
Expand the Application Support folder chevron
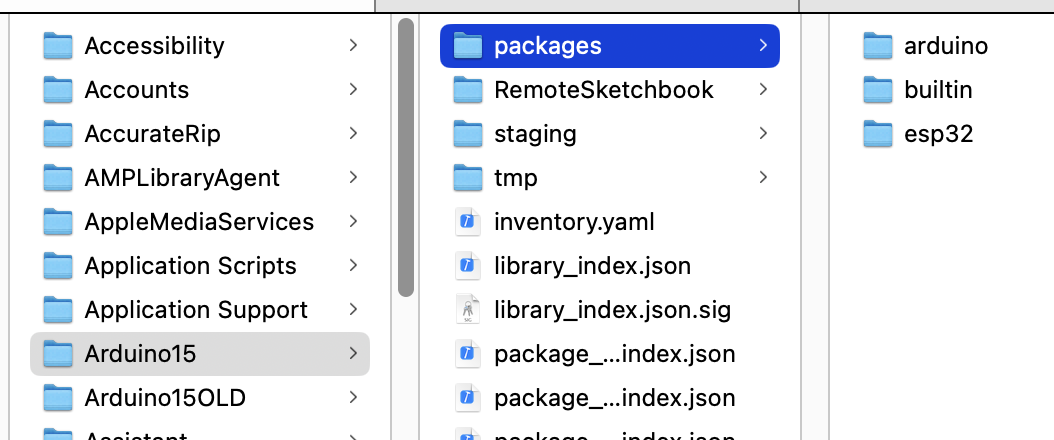coord(353,310)
